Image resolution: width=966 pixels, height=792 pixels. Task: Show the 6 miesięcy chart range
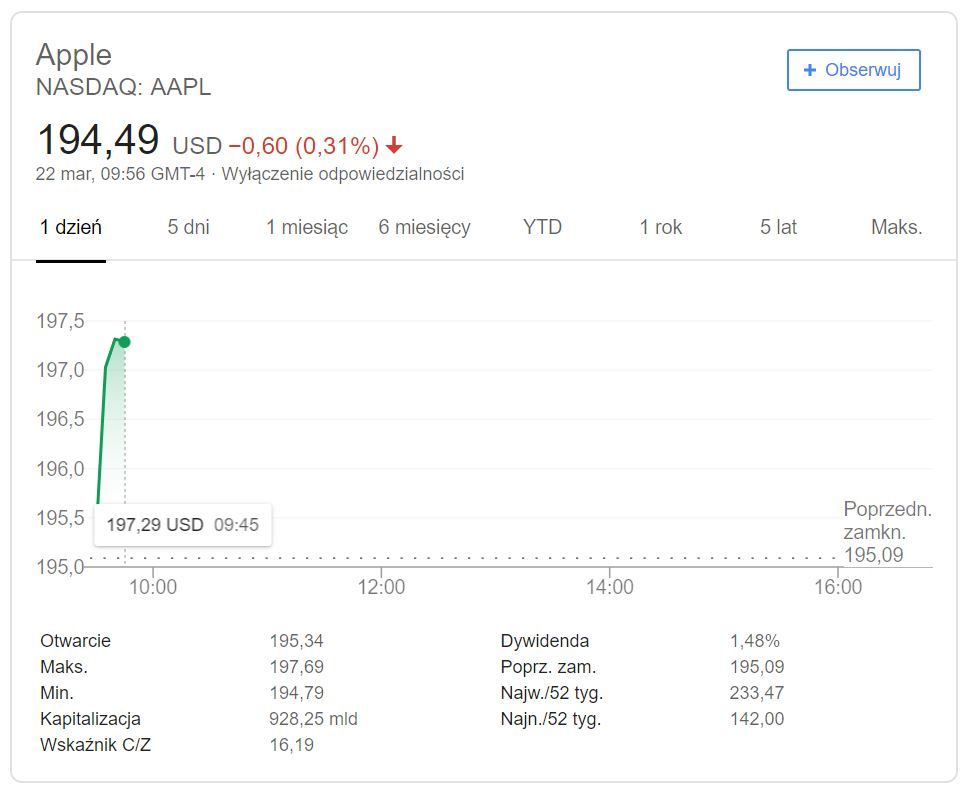[424, 227]
